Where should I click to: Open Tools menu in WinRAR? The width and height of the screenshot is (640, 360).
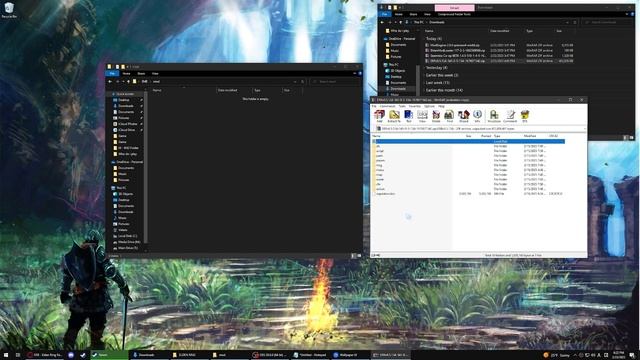click(x=402, y=106)
